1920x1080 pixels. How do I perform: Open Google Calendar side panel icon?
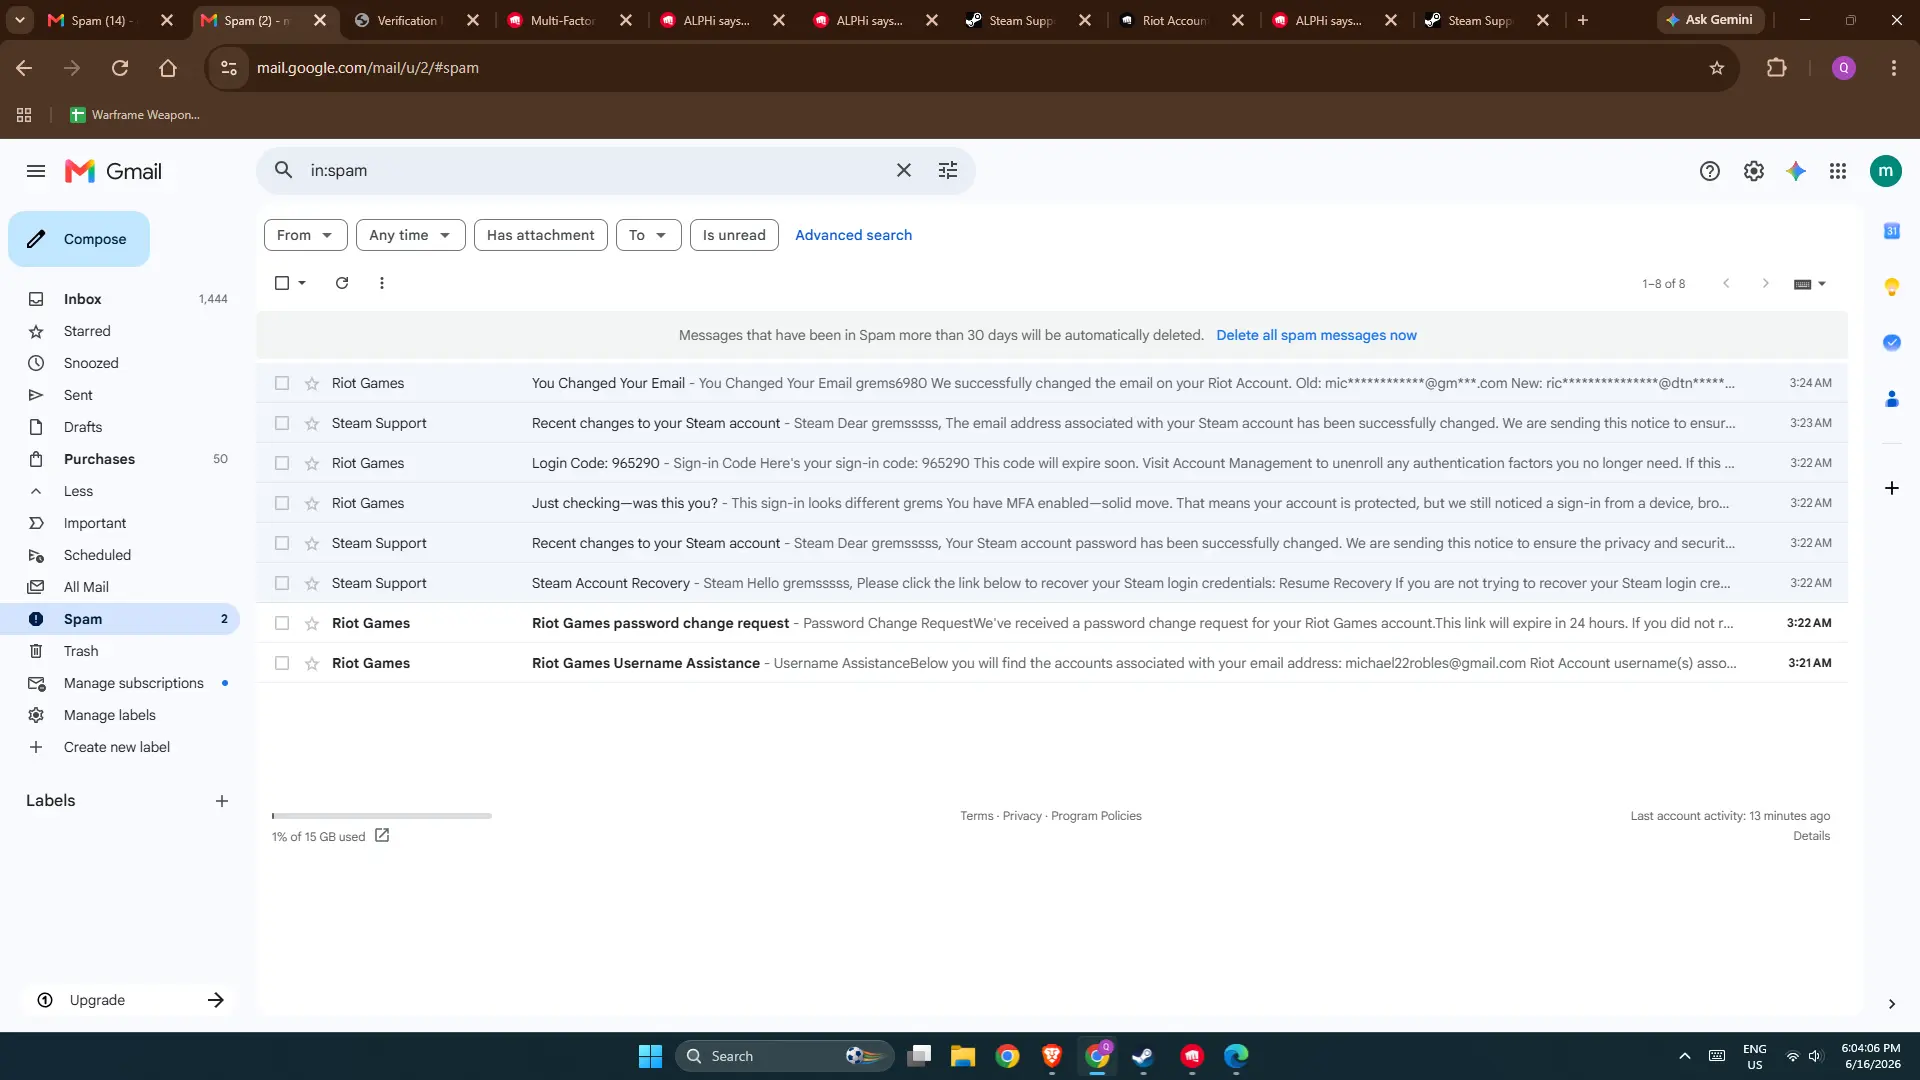[x=1892, y=231]
